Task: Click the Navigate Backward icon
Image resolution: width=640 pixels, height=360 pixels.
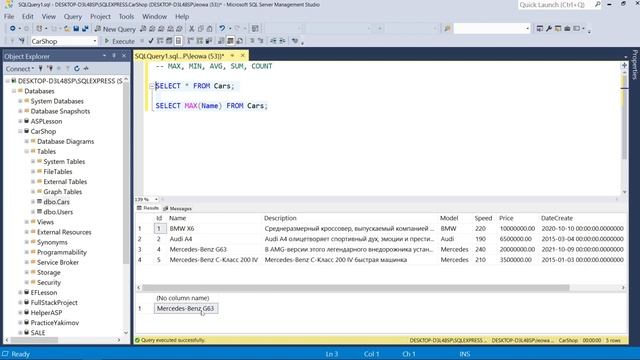Action: 13,29
